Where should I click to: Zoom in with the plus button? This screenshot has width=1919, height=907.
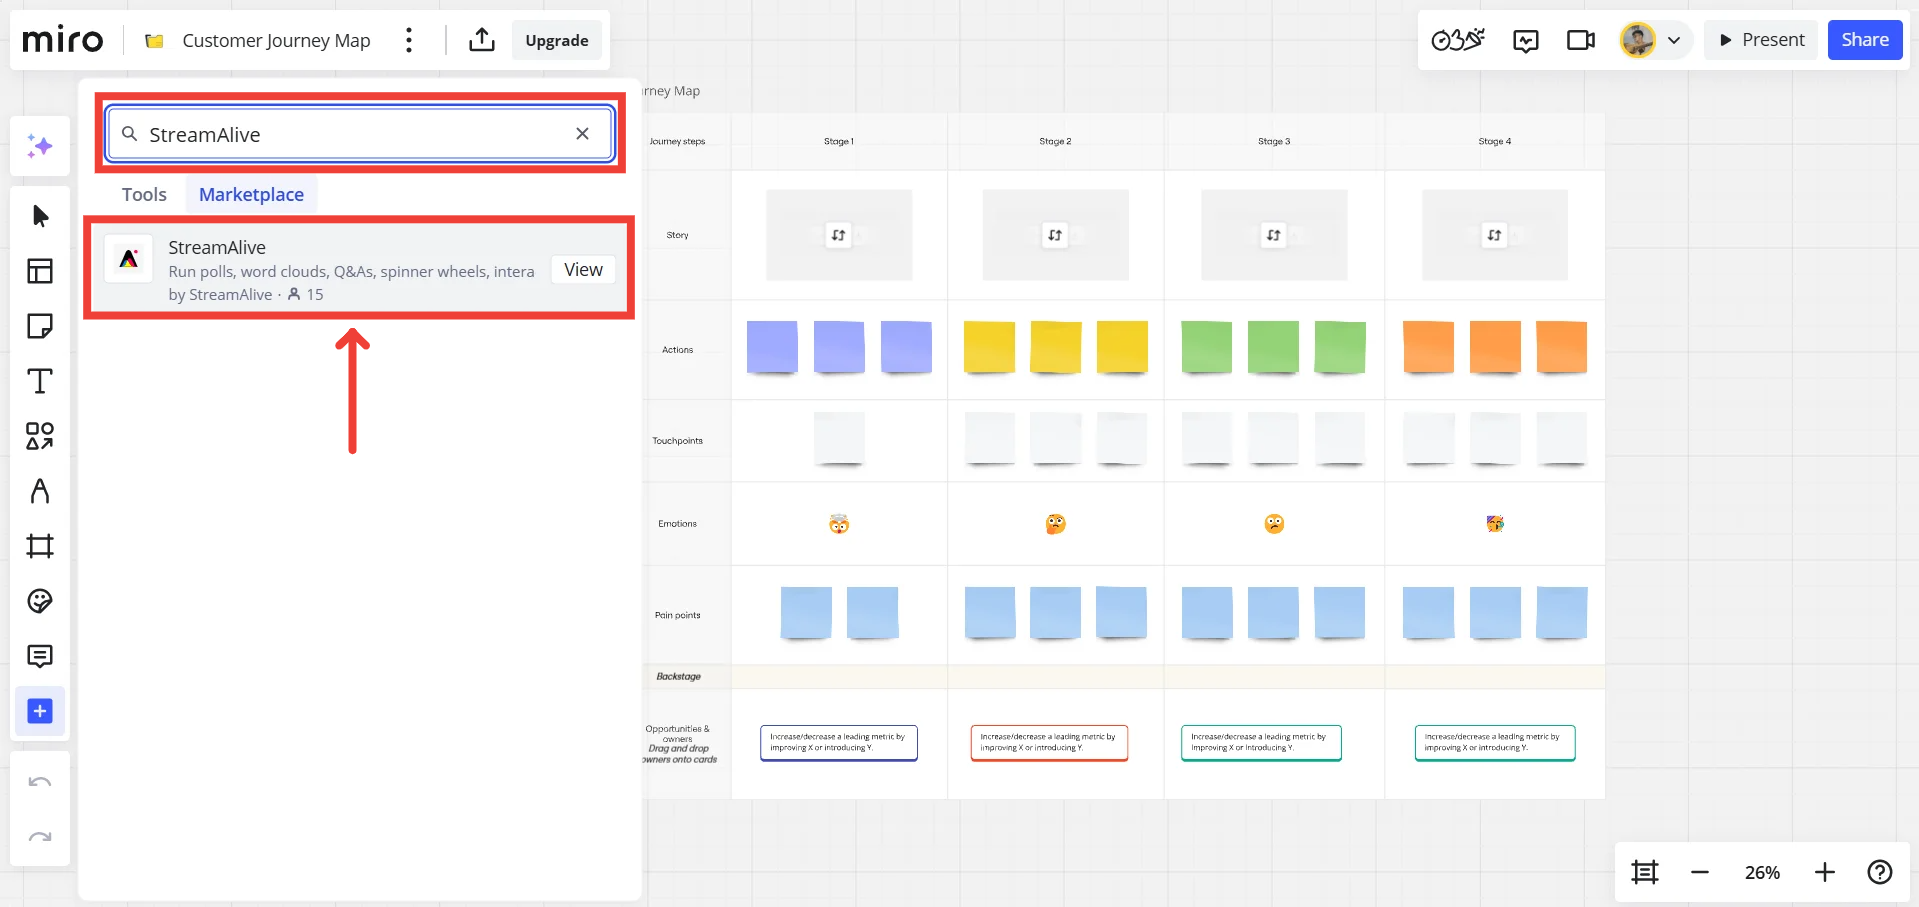pyautogui.click(x=1825, y=872)
